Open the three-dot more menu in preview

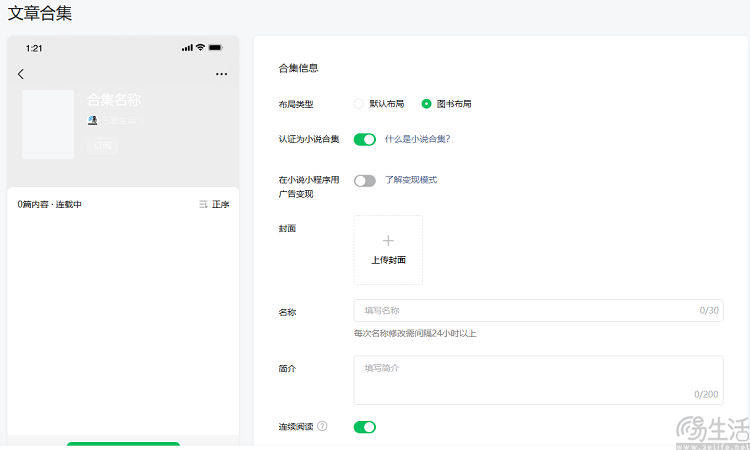[x=221, y=74]
